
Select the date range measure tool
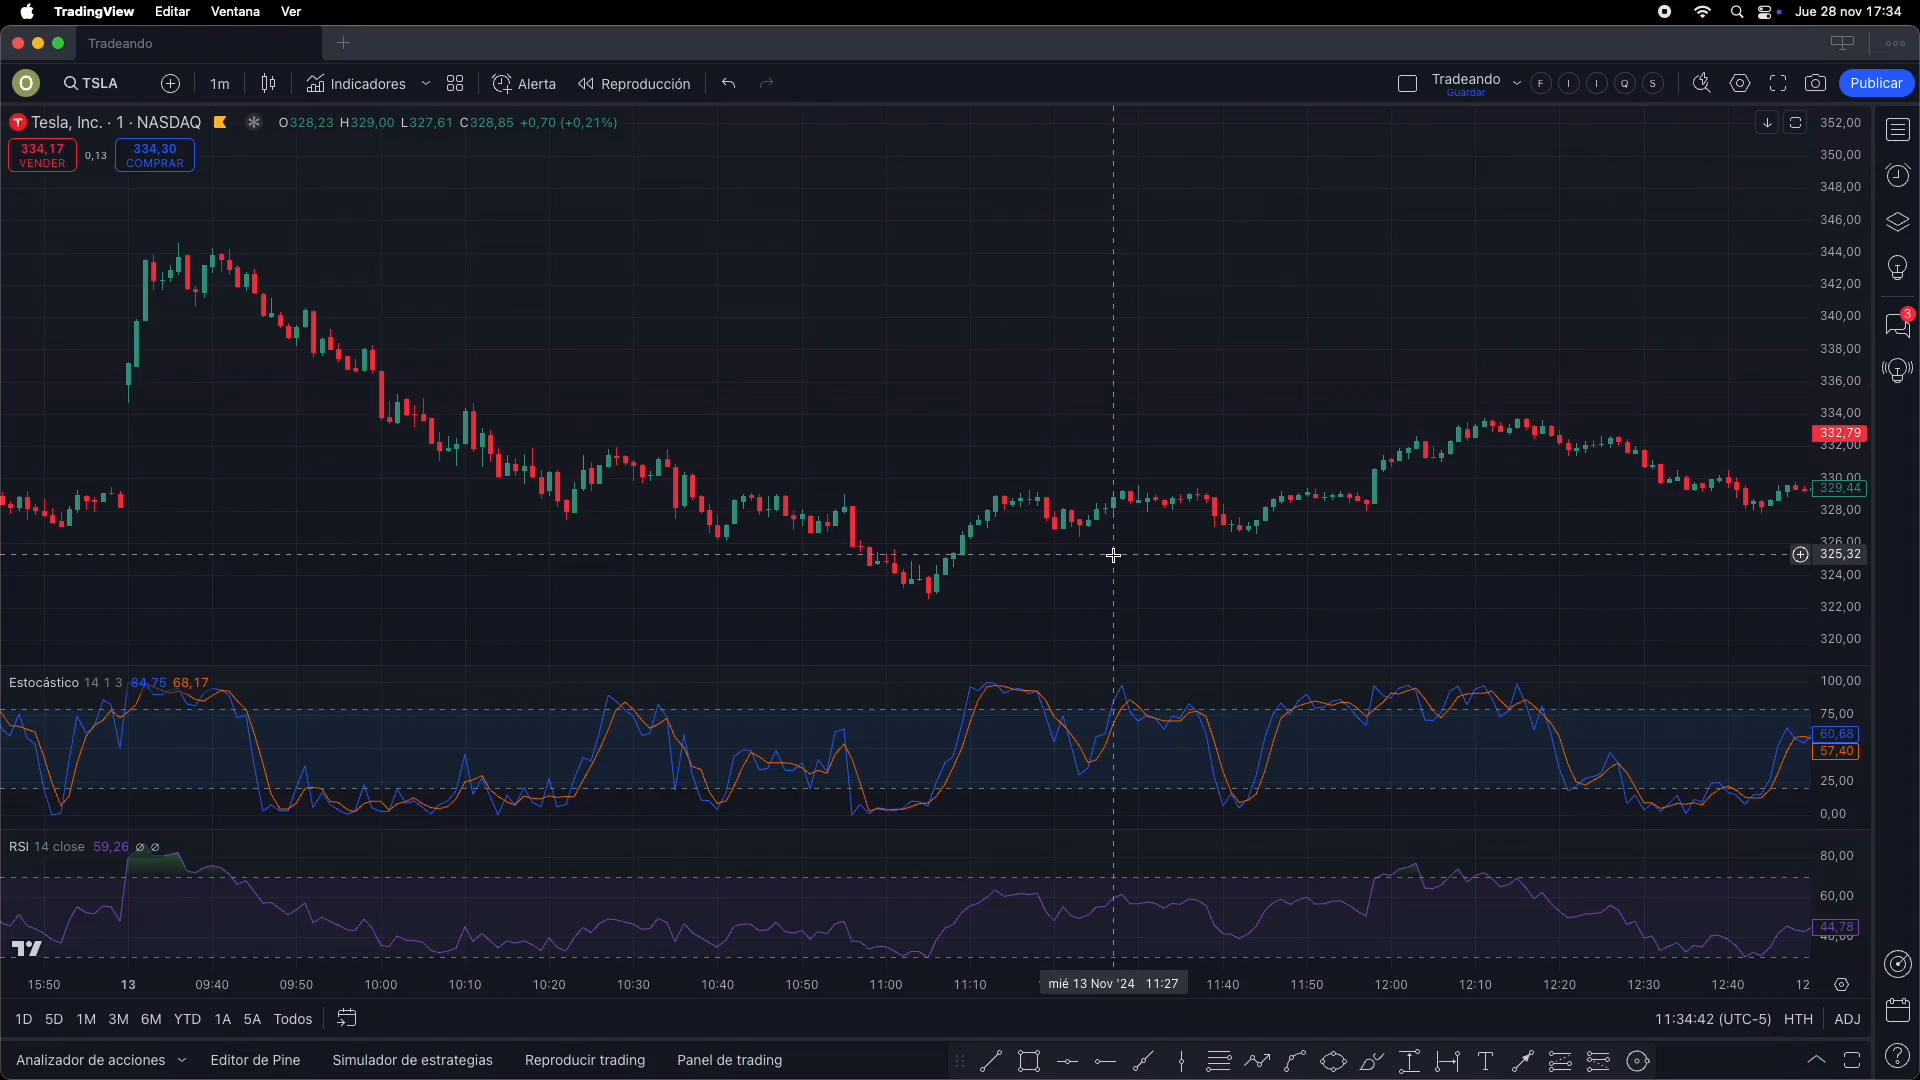pyautogui.click(x=1447, y=1061)
